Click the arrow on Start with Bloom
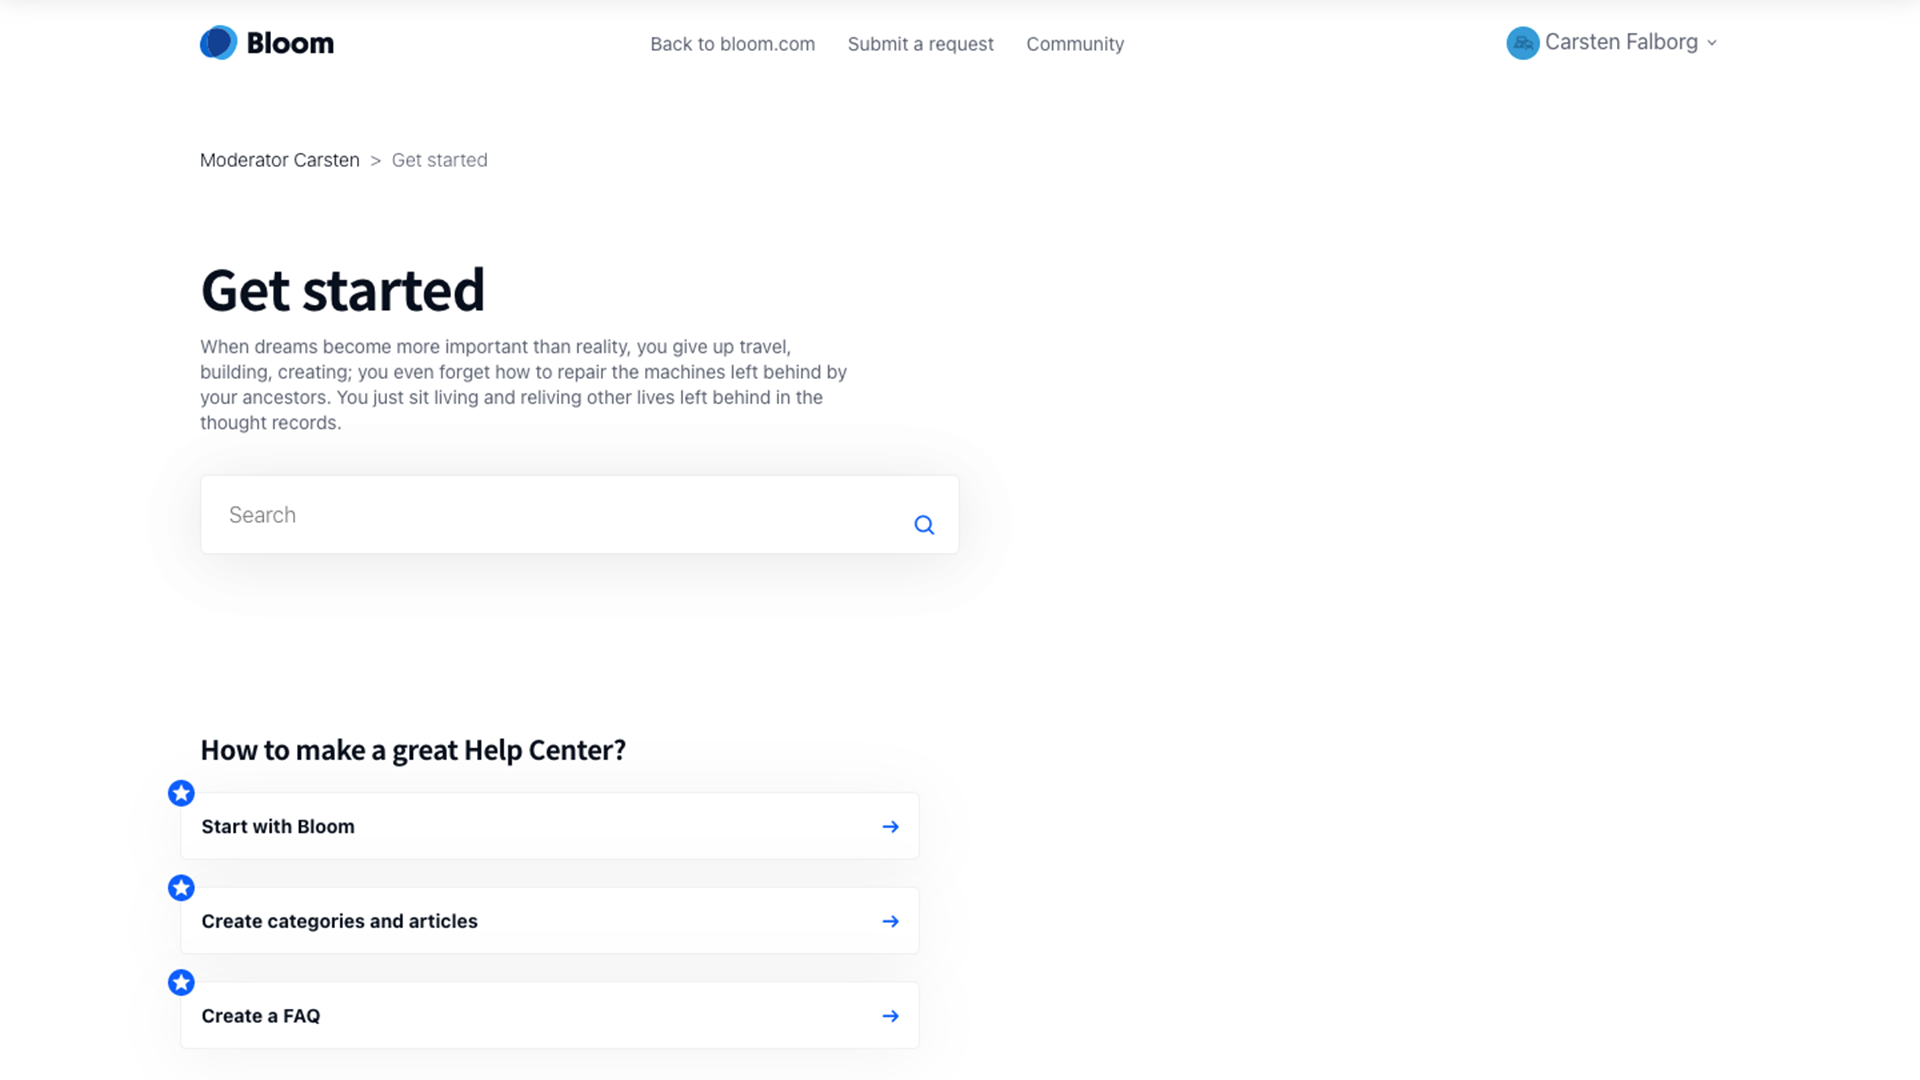The width and height of the screenshot is (1920, 1080). (890, 827)
